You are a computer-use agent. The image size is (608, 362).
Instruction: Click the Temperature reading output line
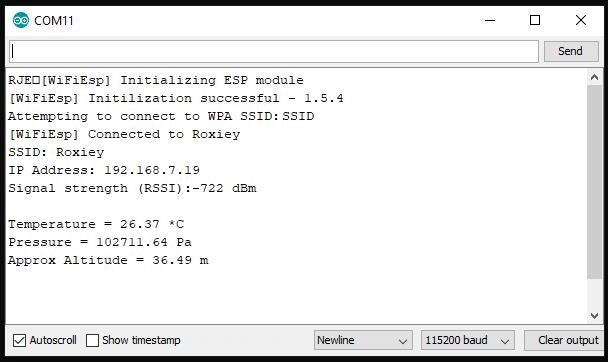coord(96,224)
